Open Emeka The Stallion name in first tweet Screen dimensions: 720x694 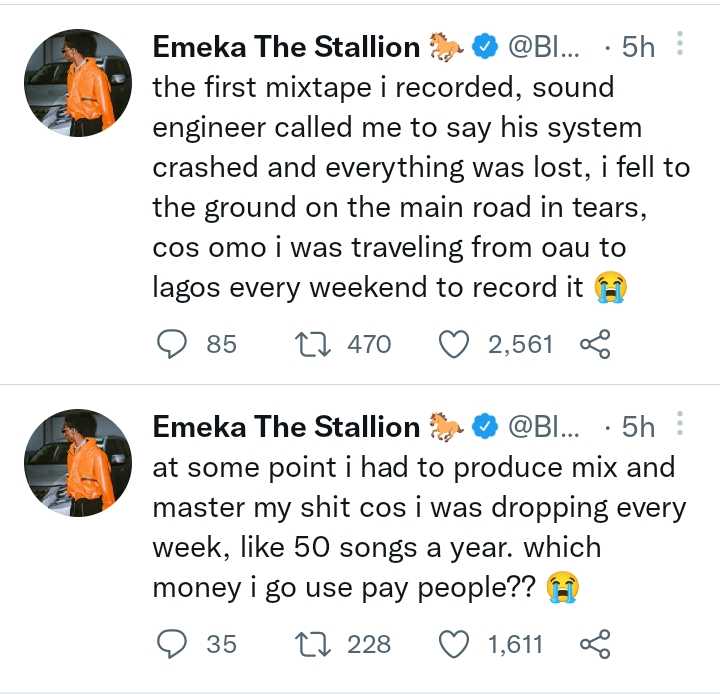click(286, 47)
